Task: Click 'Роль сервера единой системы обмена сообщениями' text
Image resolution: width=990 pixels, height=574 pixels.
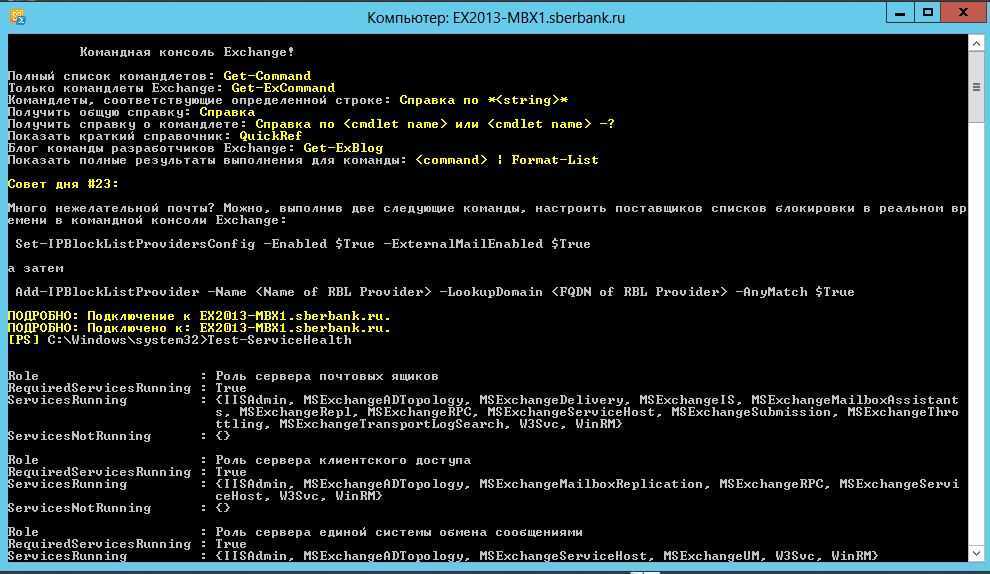Action: [399, 532]
